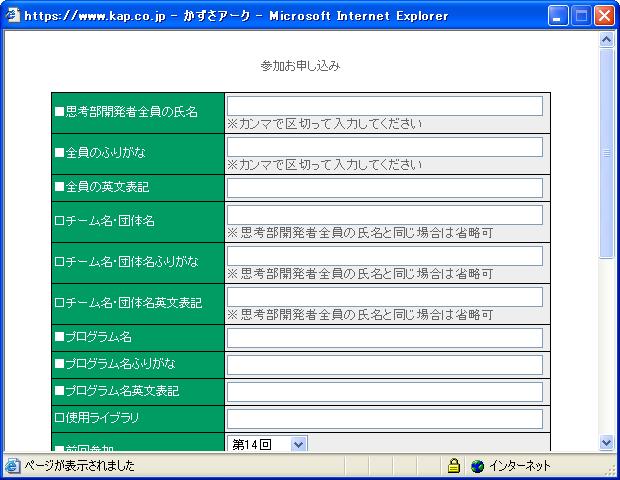Click the vertical scrollbar thumb
The width and height of the screenshot is (620, 480).
click(606, 150)
